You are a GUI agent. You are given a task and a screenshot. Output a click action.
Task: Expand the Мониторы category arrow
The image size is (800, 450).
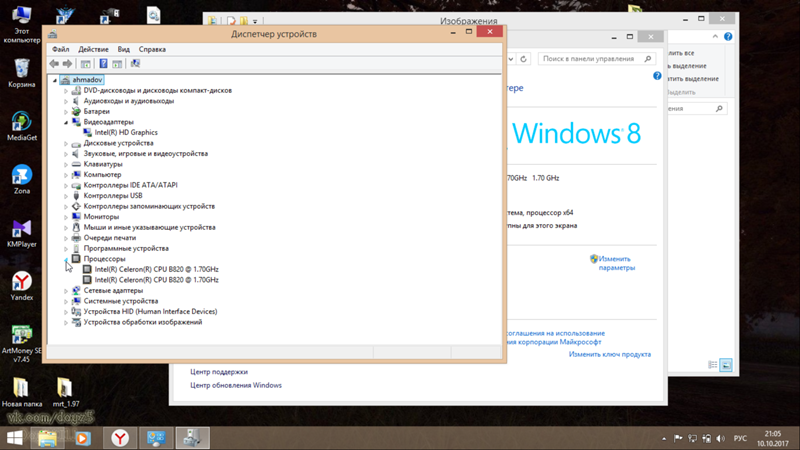pos(66,217)
